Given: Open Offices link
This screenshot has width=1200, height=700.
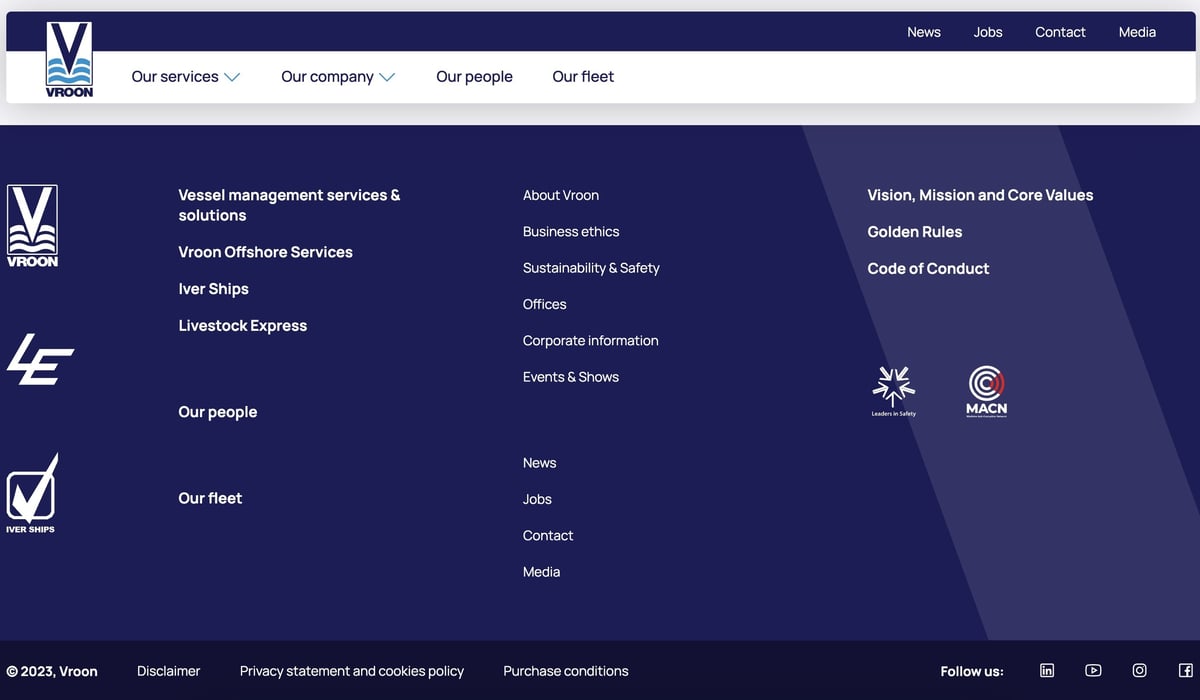Looking at the screenshot, I should (x=544, y=304).
